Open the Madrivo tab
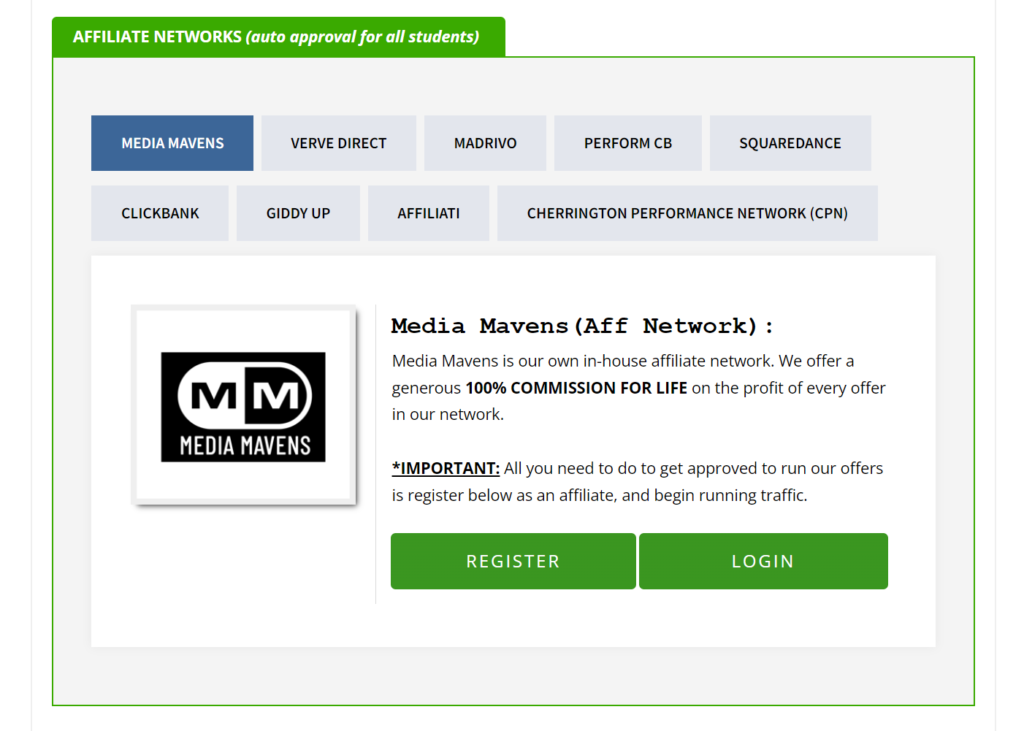The width and height of the screenshot is (1024, 731). pyautogui.click(x=485, y=143)
